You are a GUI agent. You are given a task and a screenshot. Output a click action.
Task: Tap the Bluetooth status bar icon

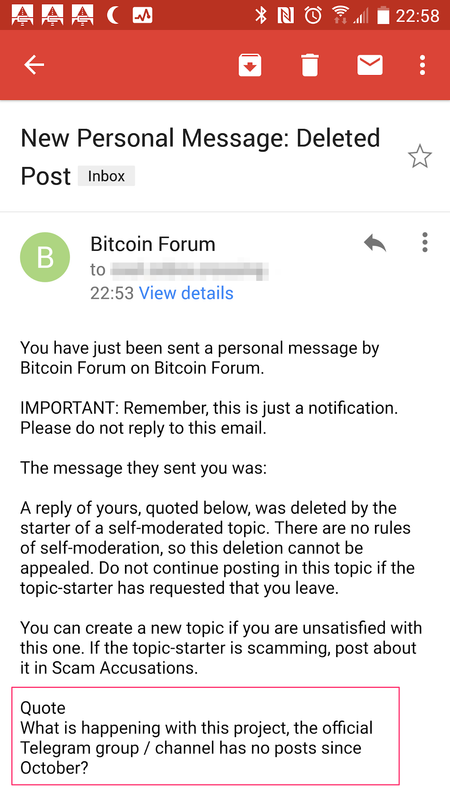261,16
